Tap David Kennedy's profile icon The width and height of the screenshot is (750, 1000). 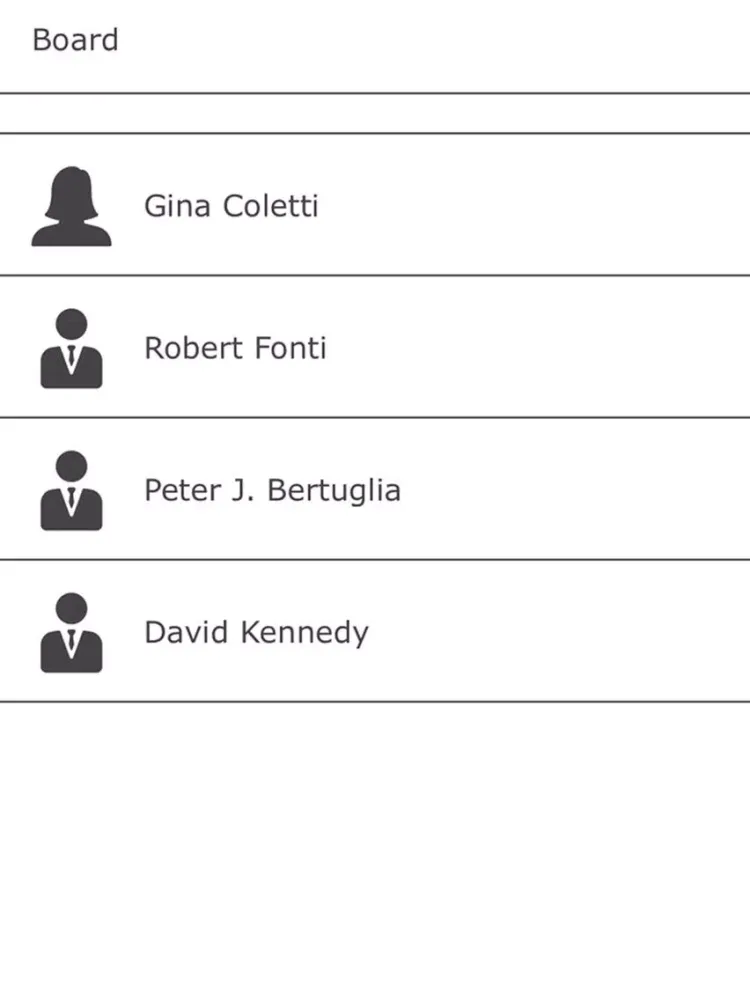(71, 632)
